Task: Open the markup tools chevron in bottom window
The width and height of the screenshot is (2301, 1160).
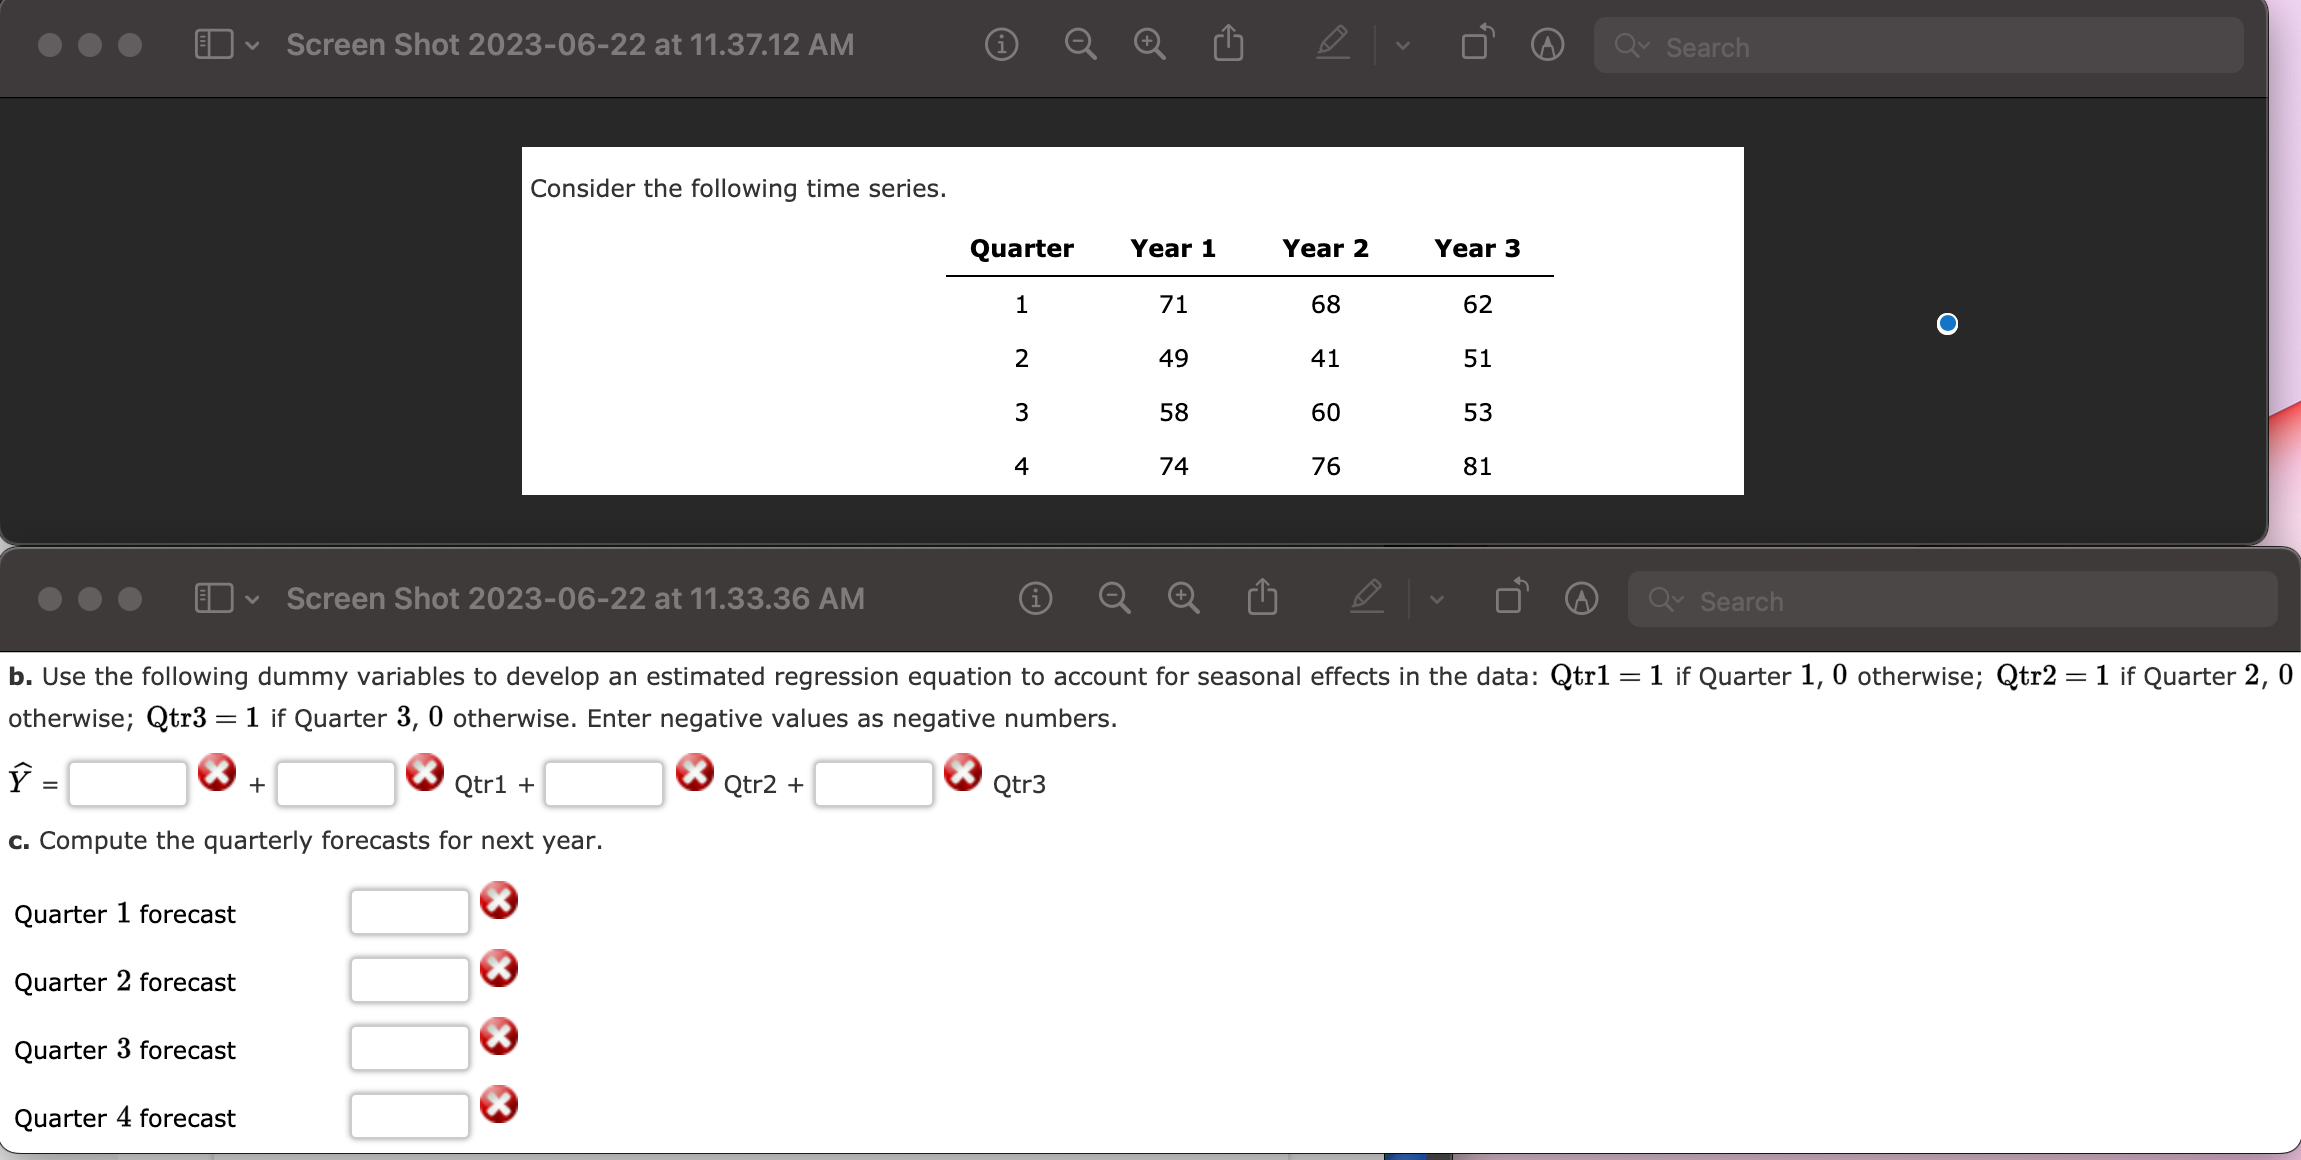Action: pos(1435,598)
